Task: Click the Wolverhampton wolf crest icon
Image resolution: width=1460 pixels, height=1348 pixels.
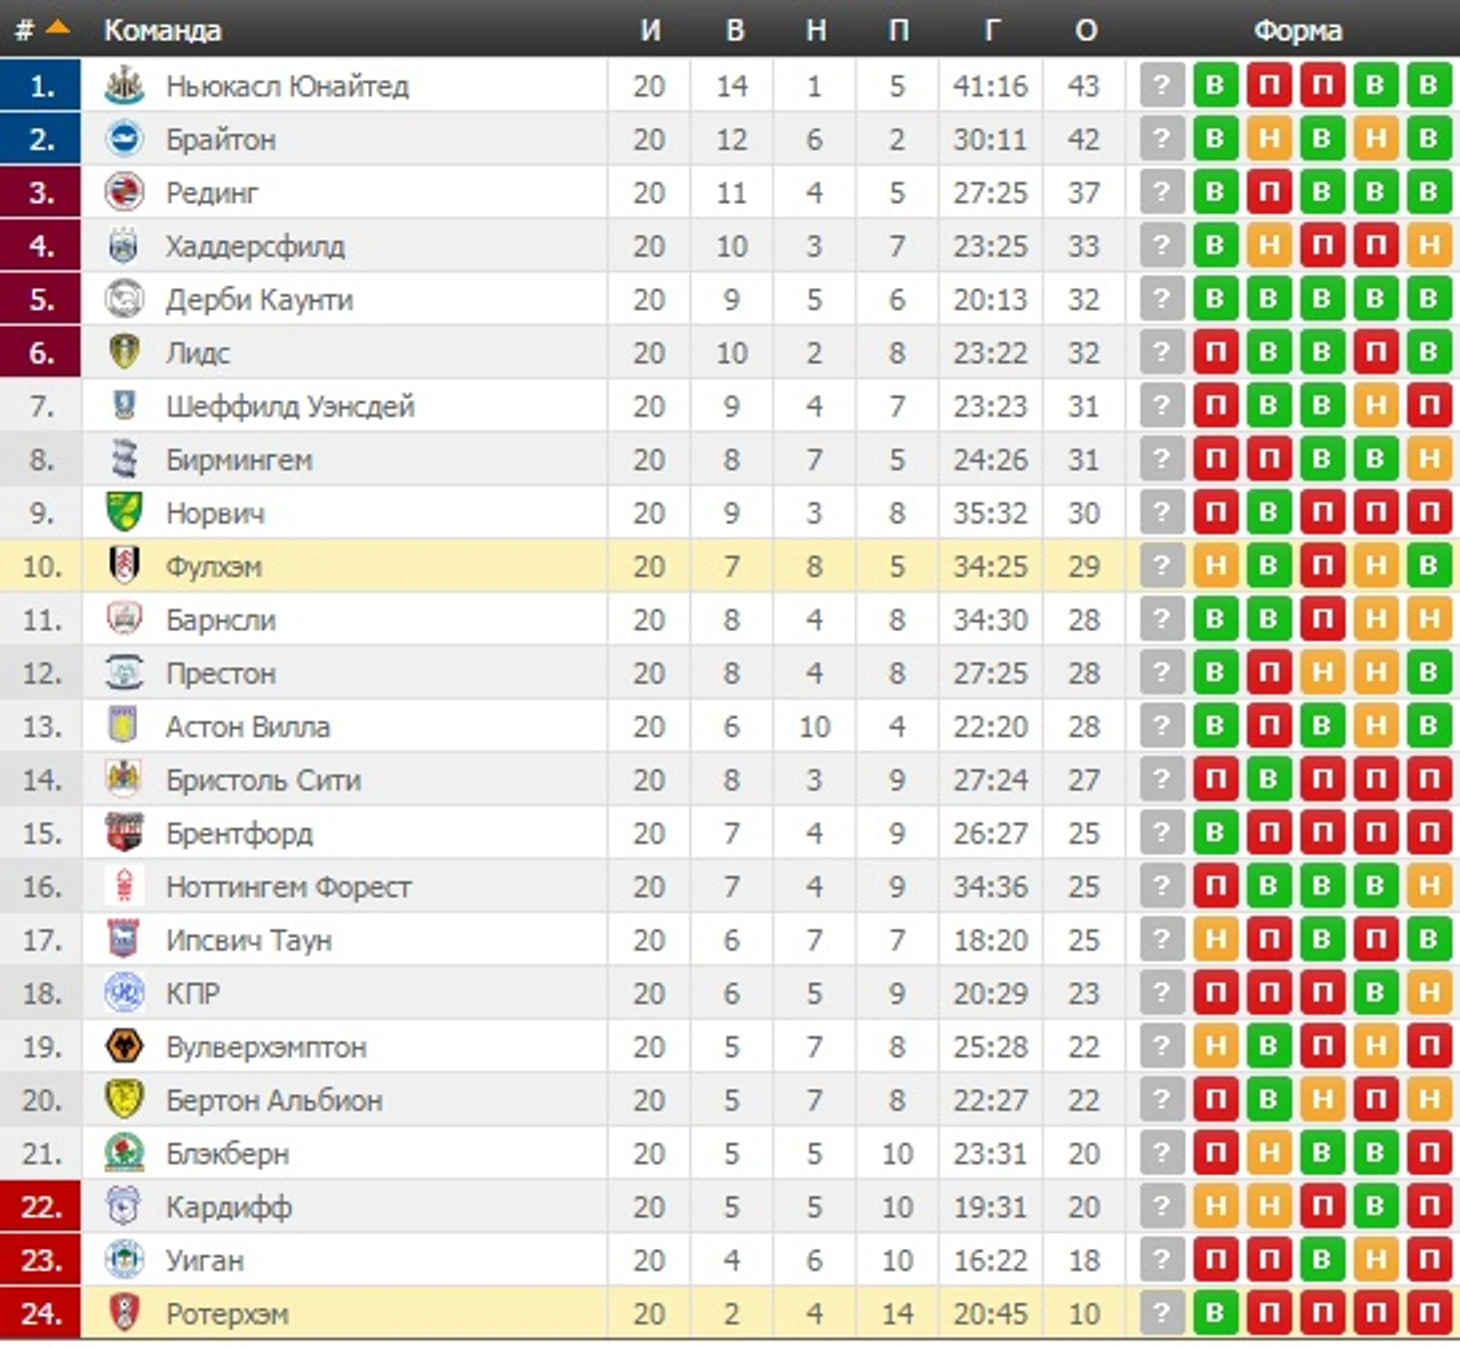Action: (124, 1046)
